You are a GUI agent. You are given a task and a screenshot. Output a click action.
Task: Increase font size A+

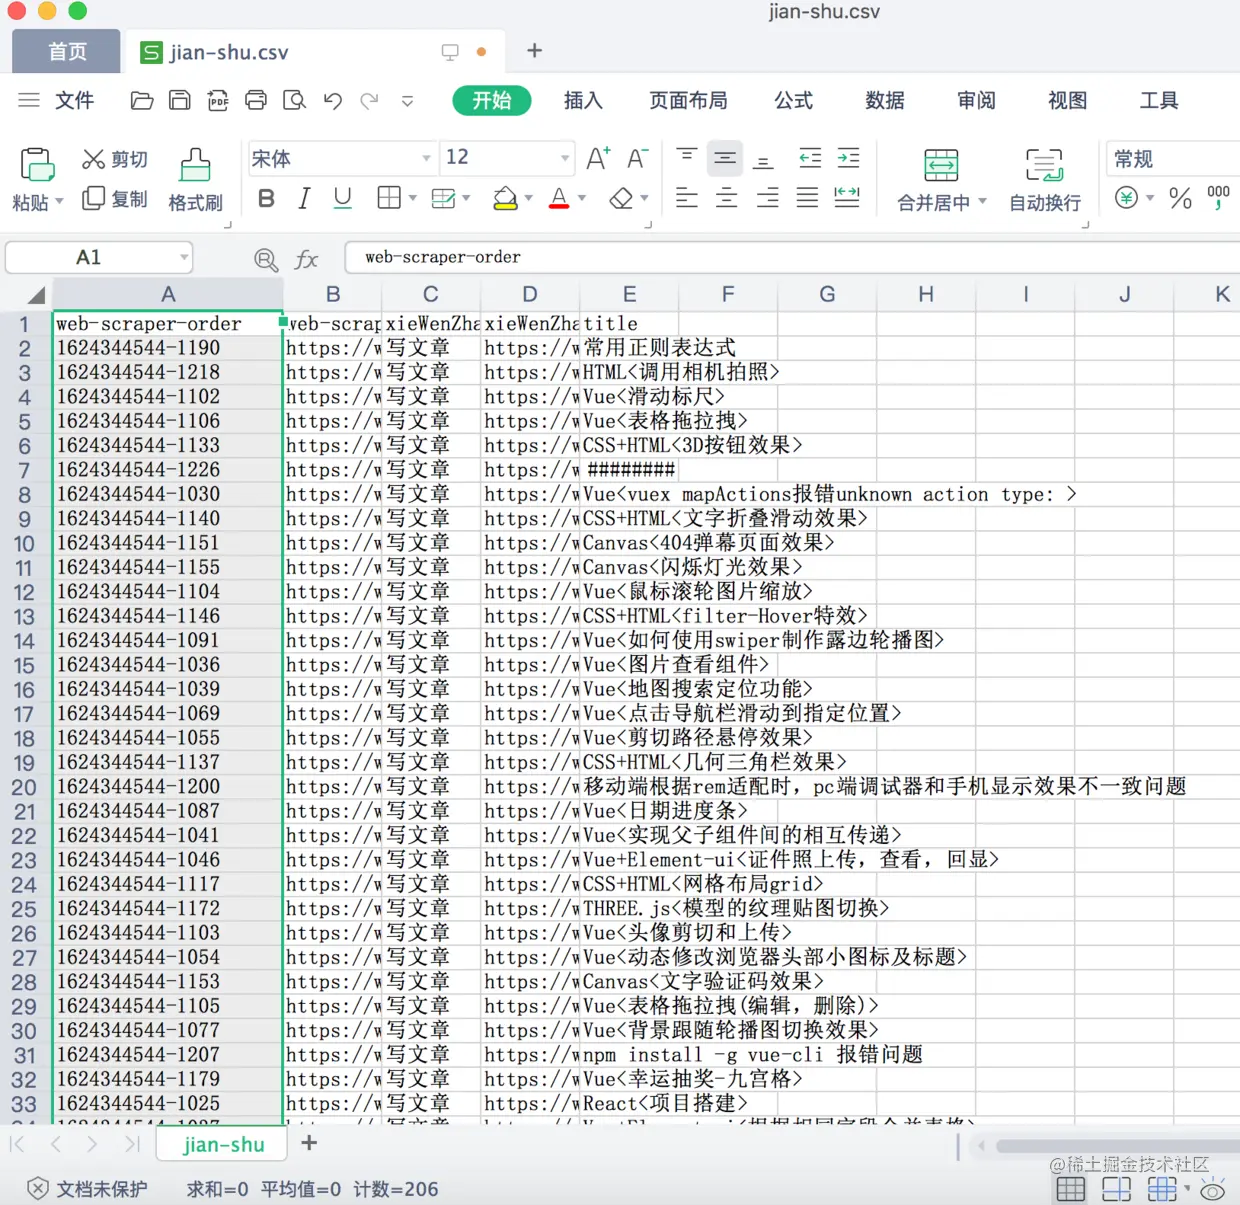(x=598, y=158)
